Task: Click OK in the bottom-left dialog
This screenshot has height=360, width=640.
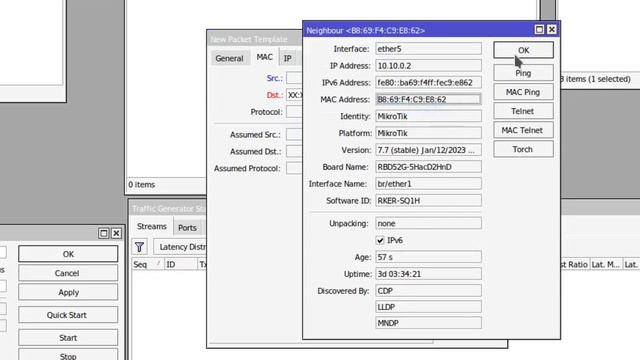Action: (68, 254)
